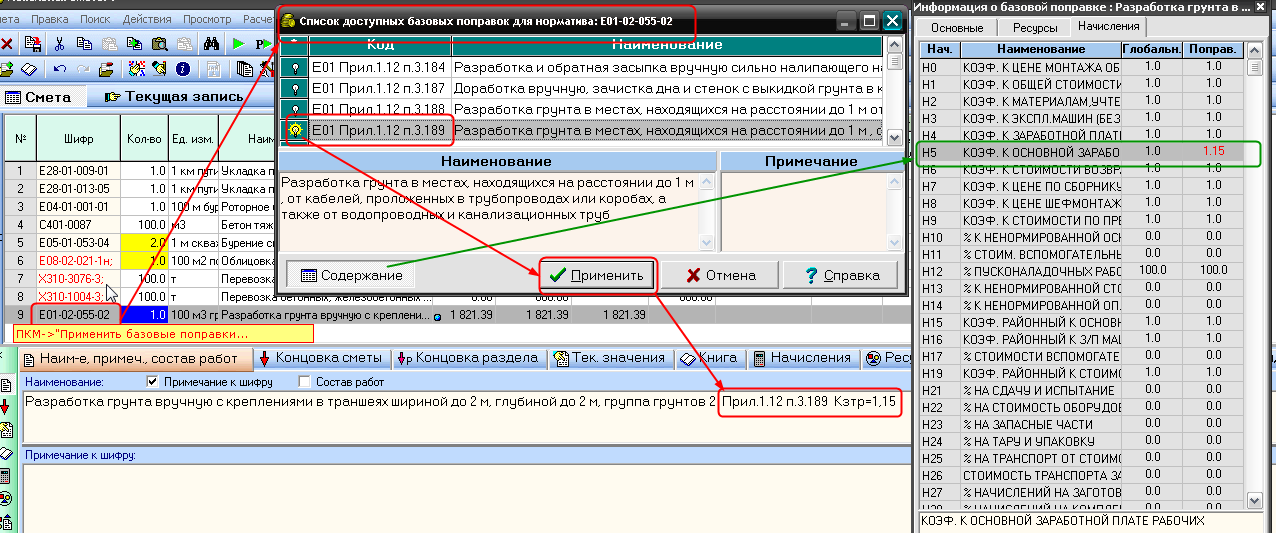Click the camera with magnifier icon
The width and height of the screenshot is (1276, 533).
point(158,44)
